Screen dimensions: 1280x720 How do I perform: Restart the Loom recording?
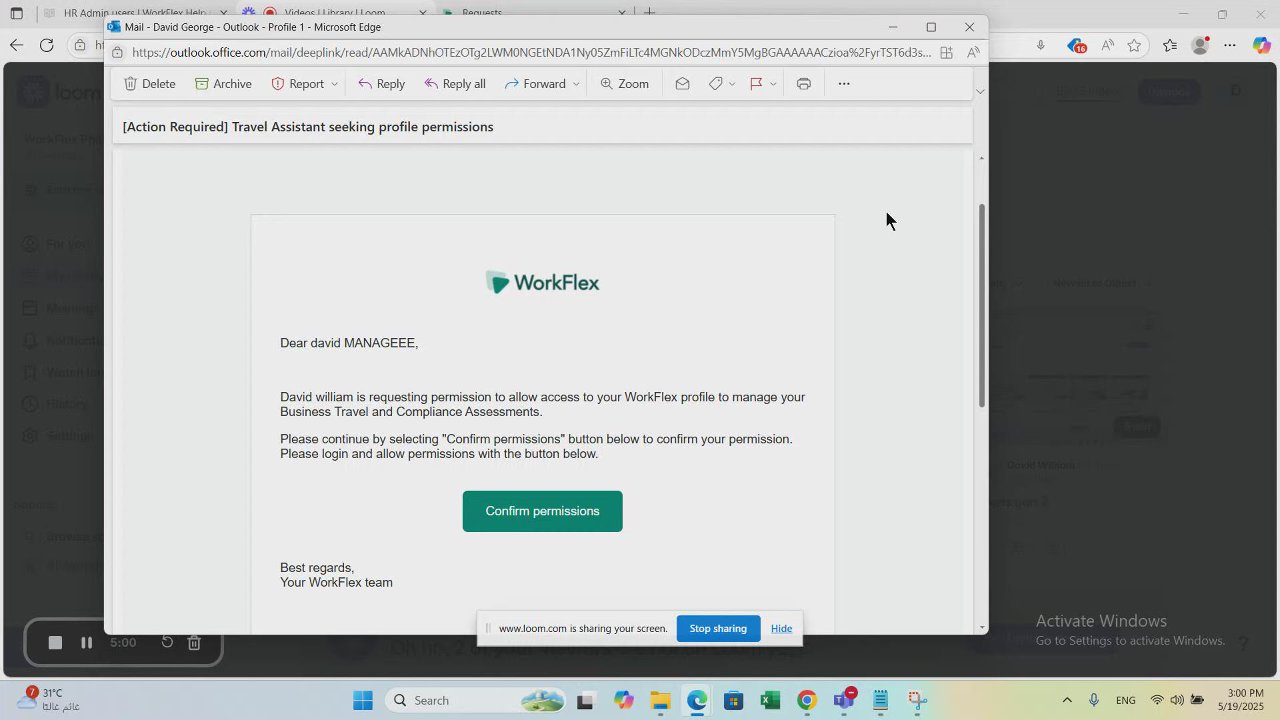[167, 643]
